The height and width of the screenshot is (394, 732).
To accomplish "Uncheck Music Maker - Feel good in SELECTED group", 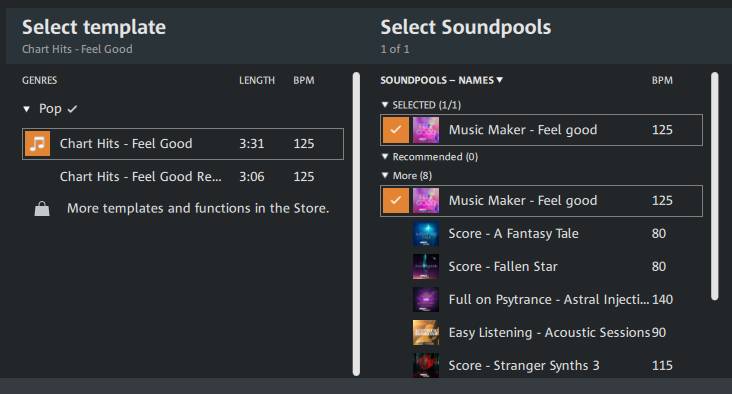I will point(395,130).
